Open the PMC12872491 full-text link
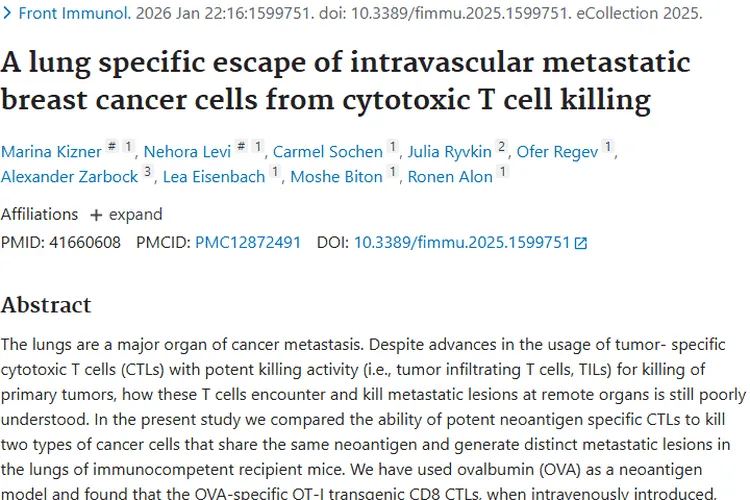Image resolution: width=750 pixels, height=500 pixels. coord(247,242)
